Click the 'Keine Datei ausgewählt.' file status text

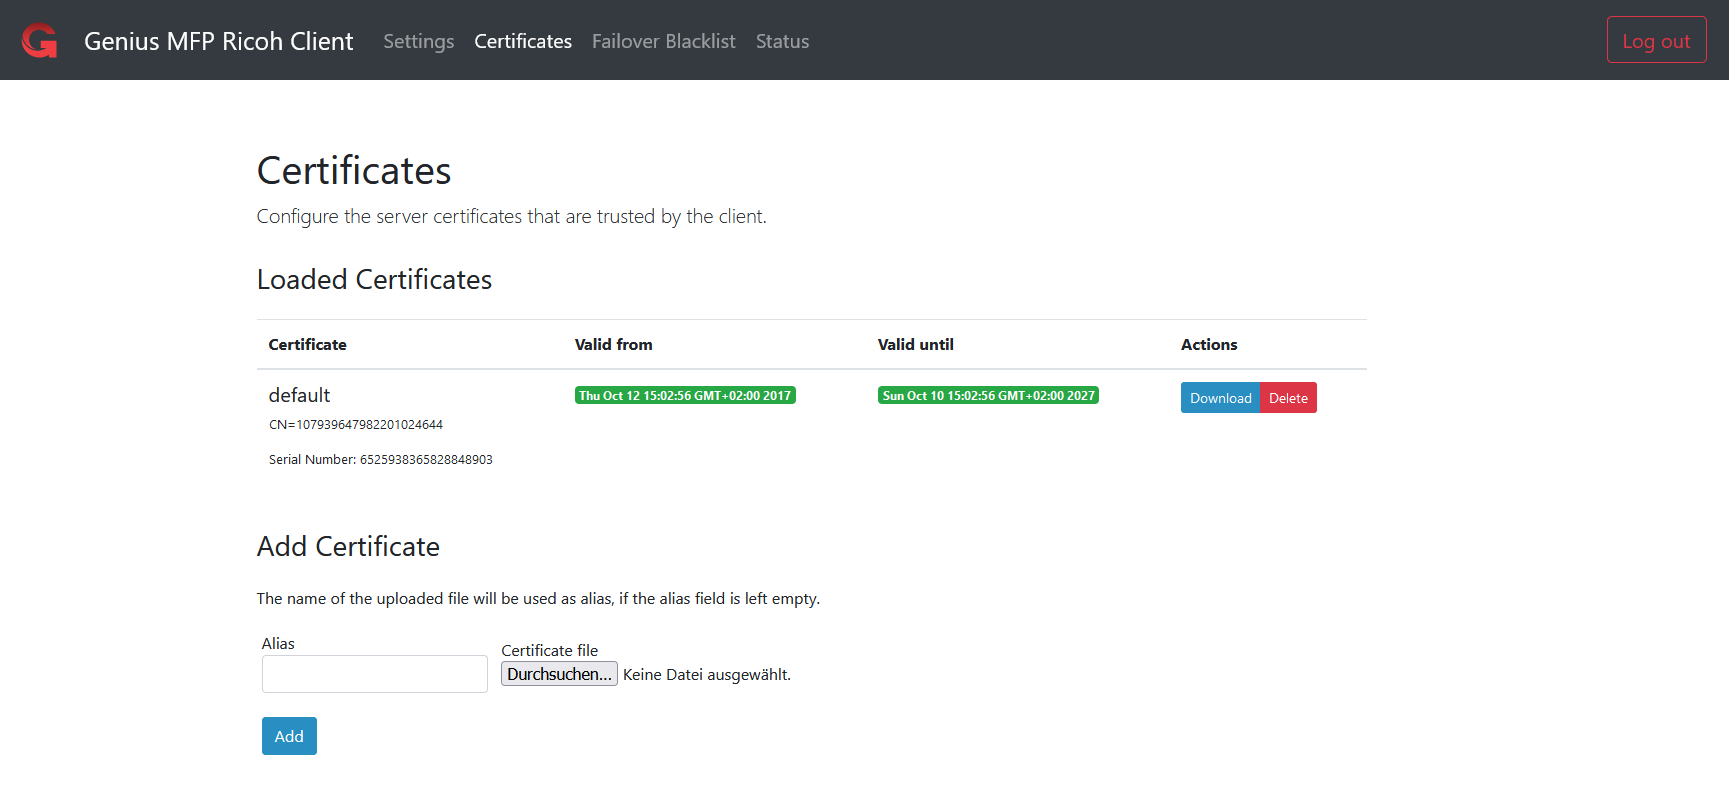pyautogui.click(x=707, y=675)
